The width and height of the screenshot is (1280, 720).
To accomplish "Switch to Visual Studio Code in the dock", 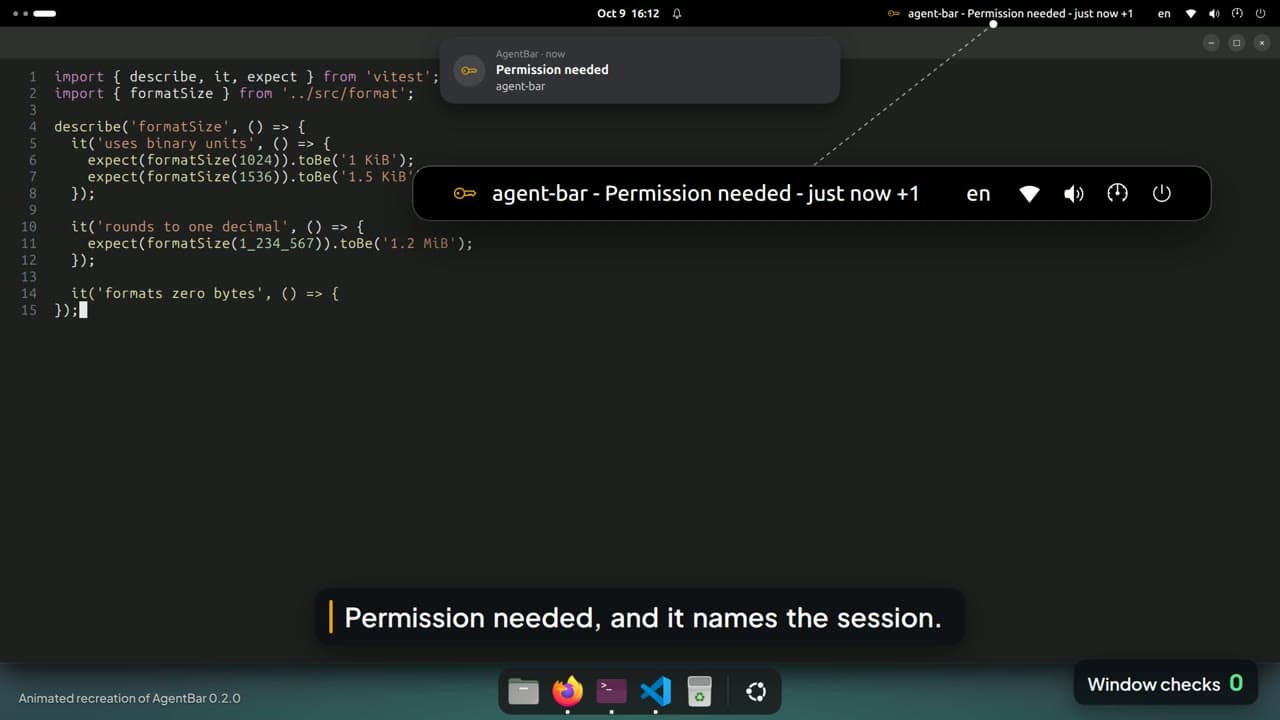I will 655,691.
